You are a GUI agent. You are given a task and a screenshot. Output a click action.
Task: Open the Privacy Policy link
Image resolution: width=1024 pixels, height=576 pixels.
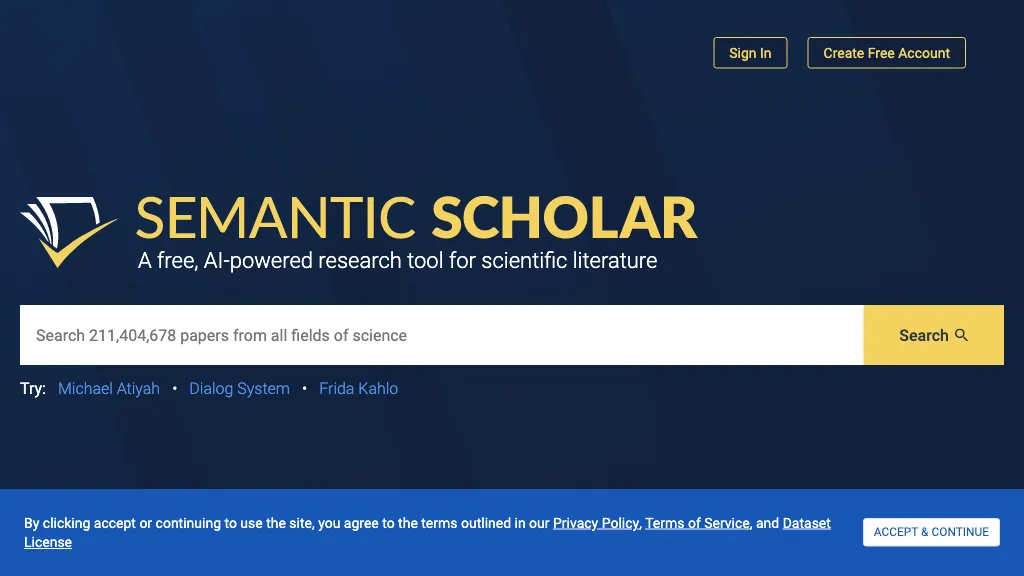point(596,523)
